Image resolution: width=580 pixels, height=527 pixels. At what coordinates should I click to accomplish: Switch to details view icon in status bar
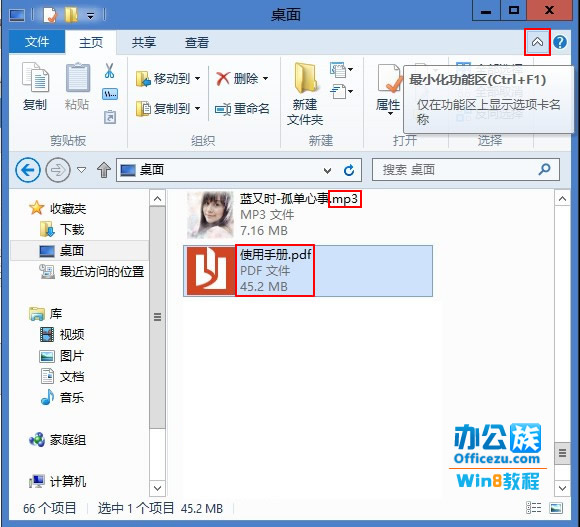(x=533, y=508)
